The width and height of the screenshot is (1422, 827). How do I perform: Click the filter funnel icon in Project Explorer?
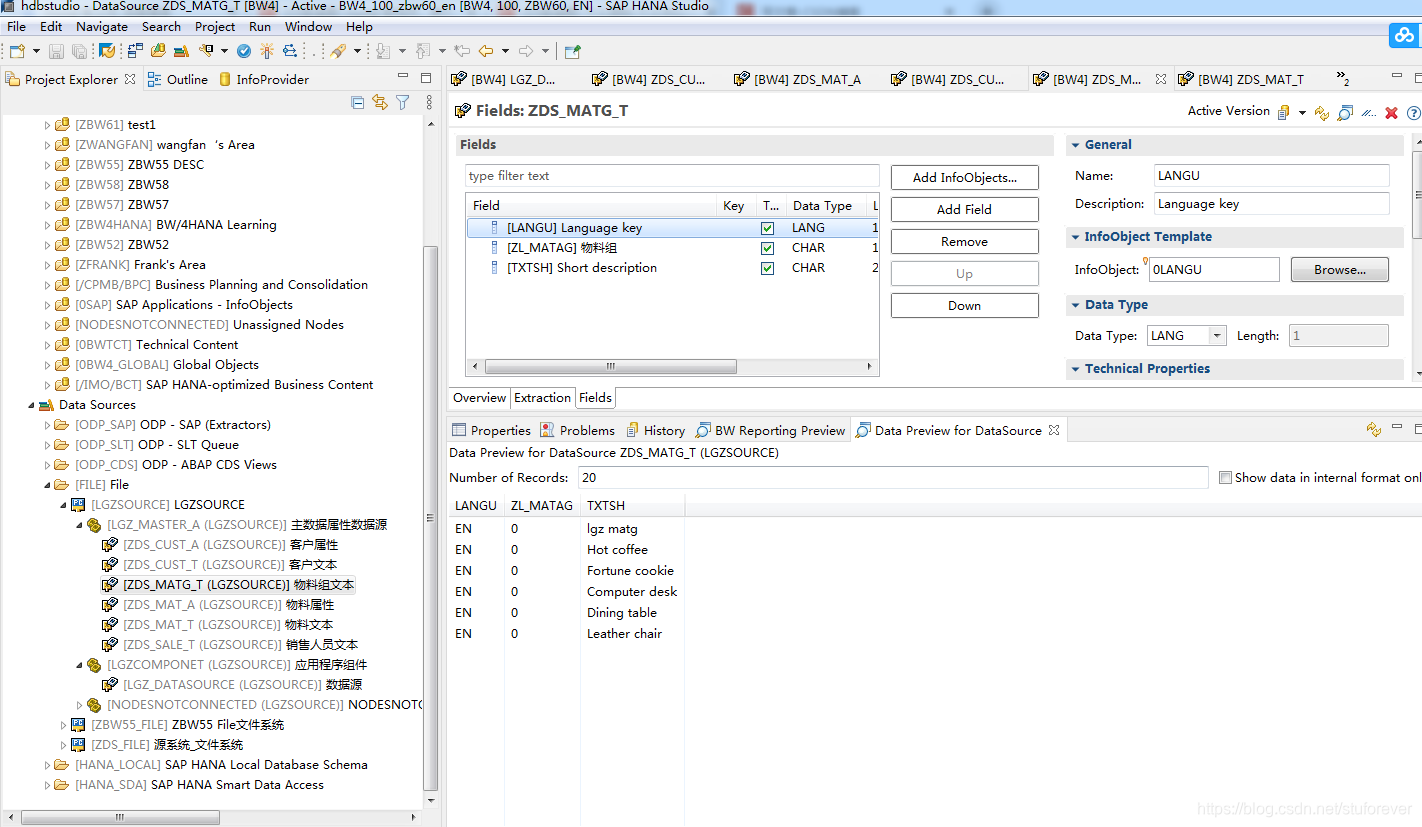pos(403,102)
